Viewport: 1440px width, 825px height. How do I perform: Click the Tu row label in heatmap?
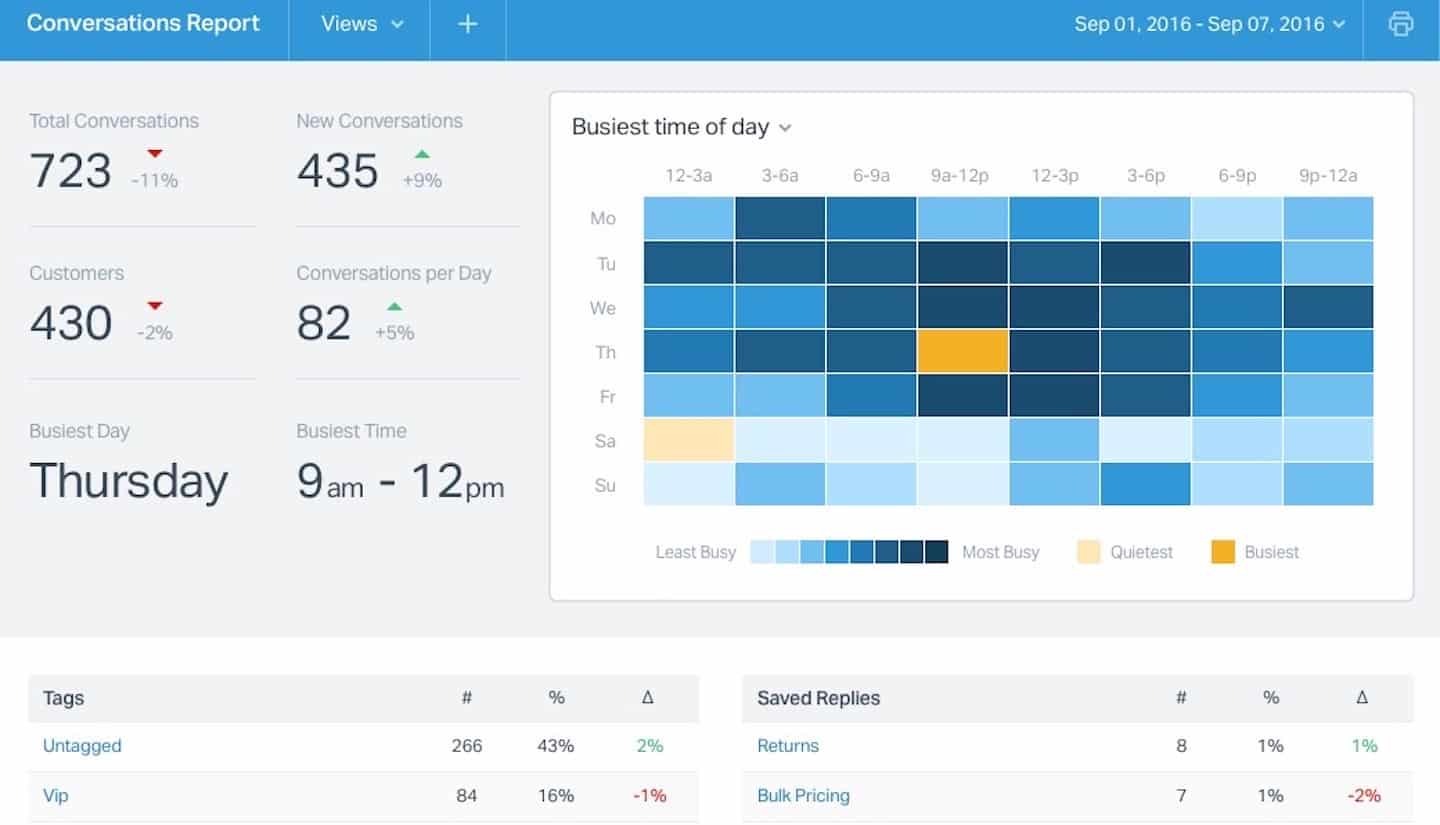(x=604, y=263)
